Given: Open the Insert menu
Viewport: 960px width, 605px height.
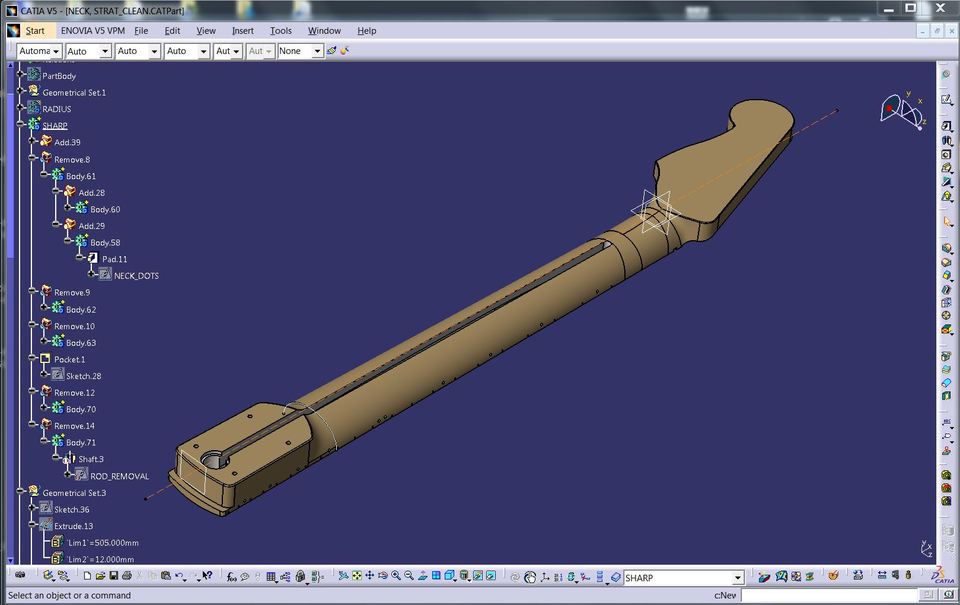Looking at the screenshot, I should (x=242, y=31).
